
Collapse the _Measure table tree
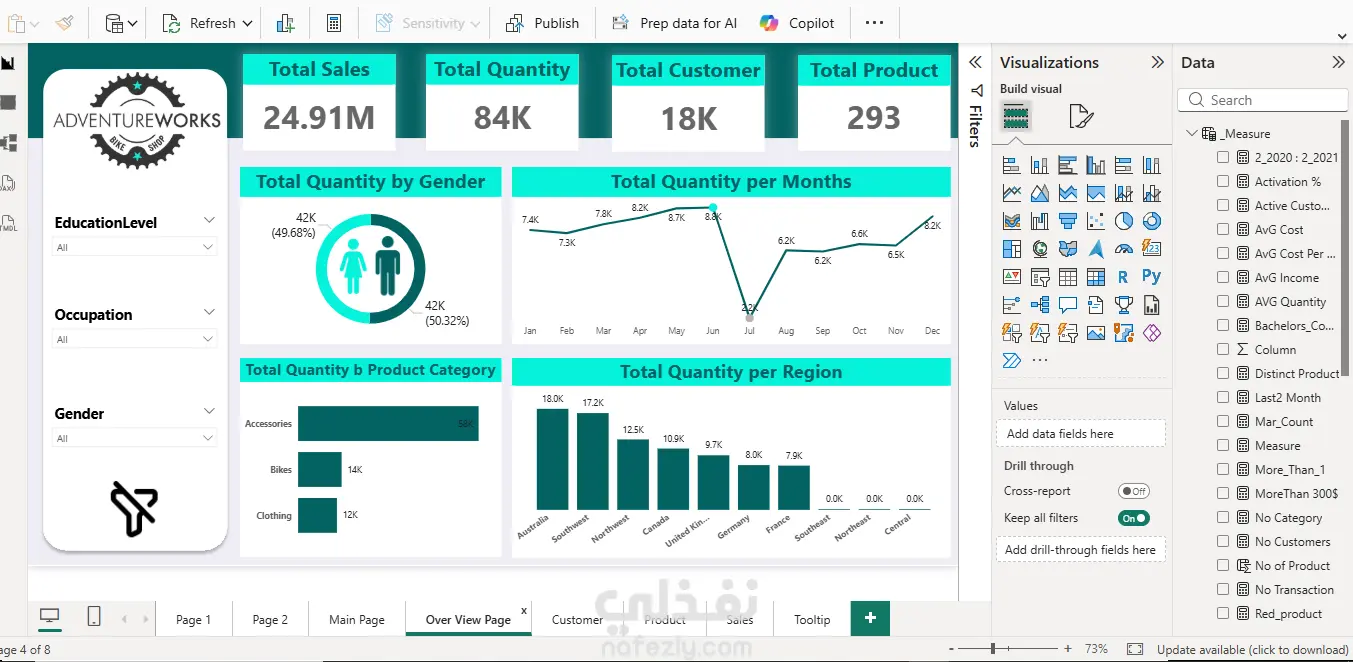(1191, 133)
